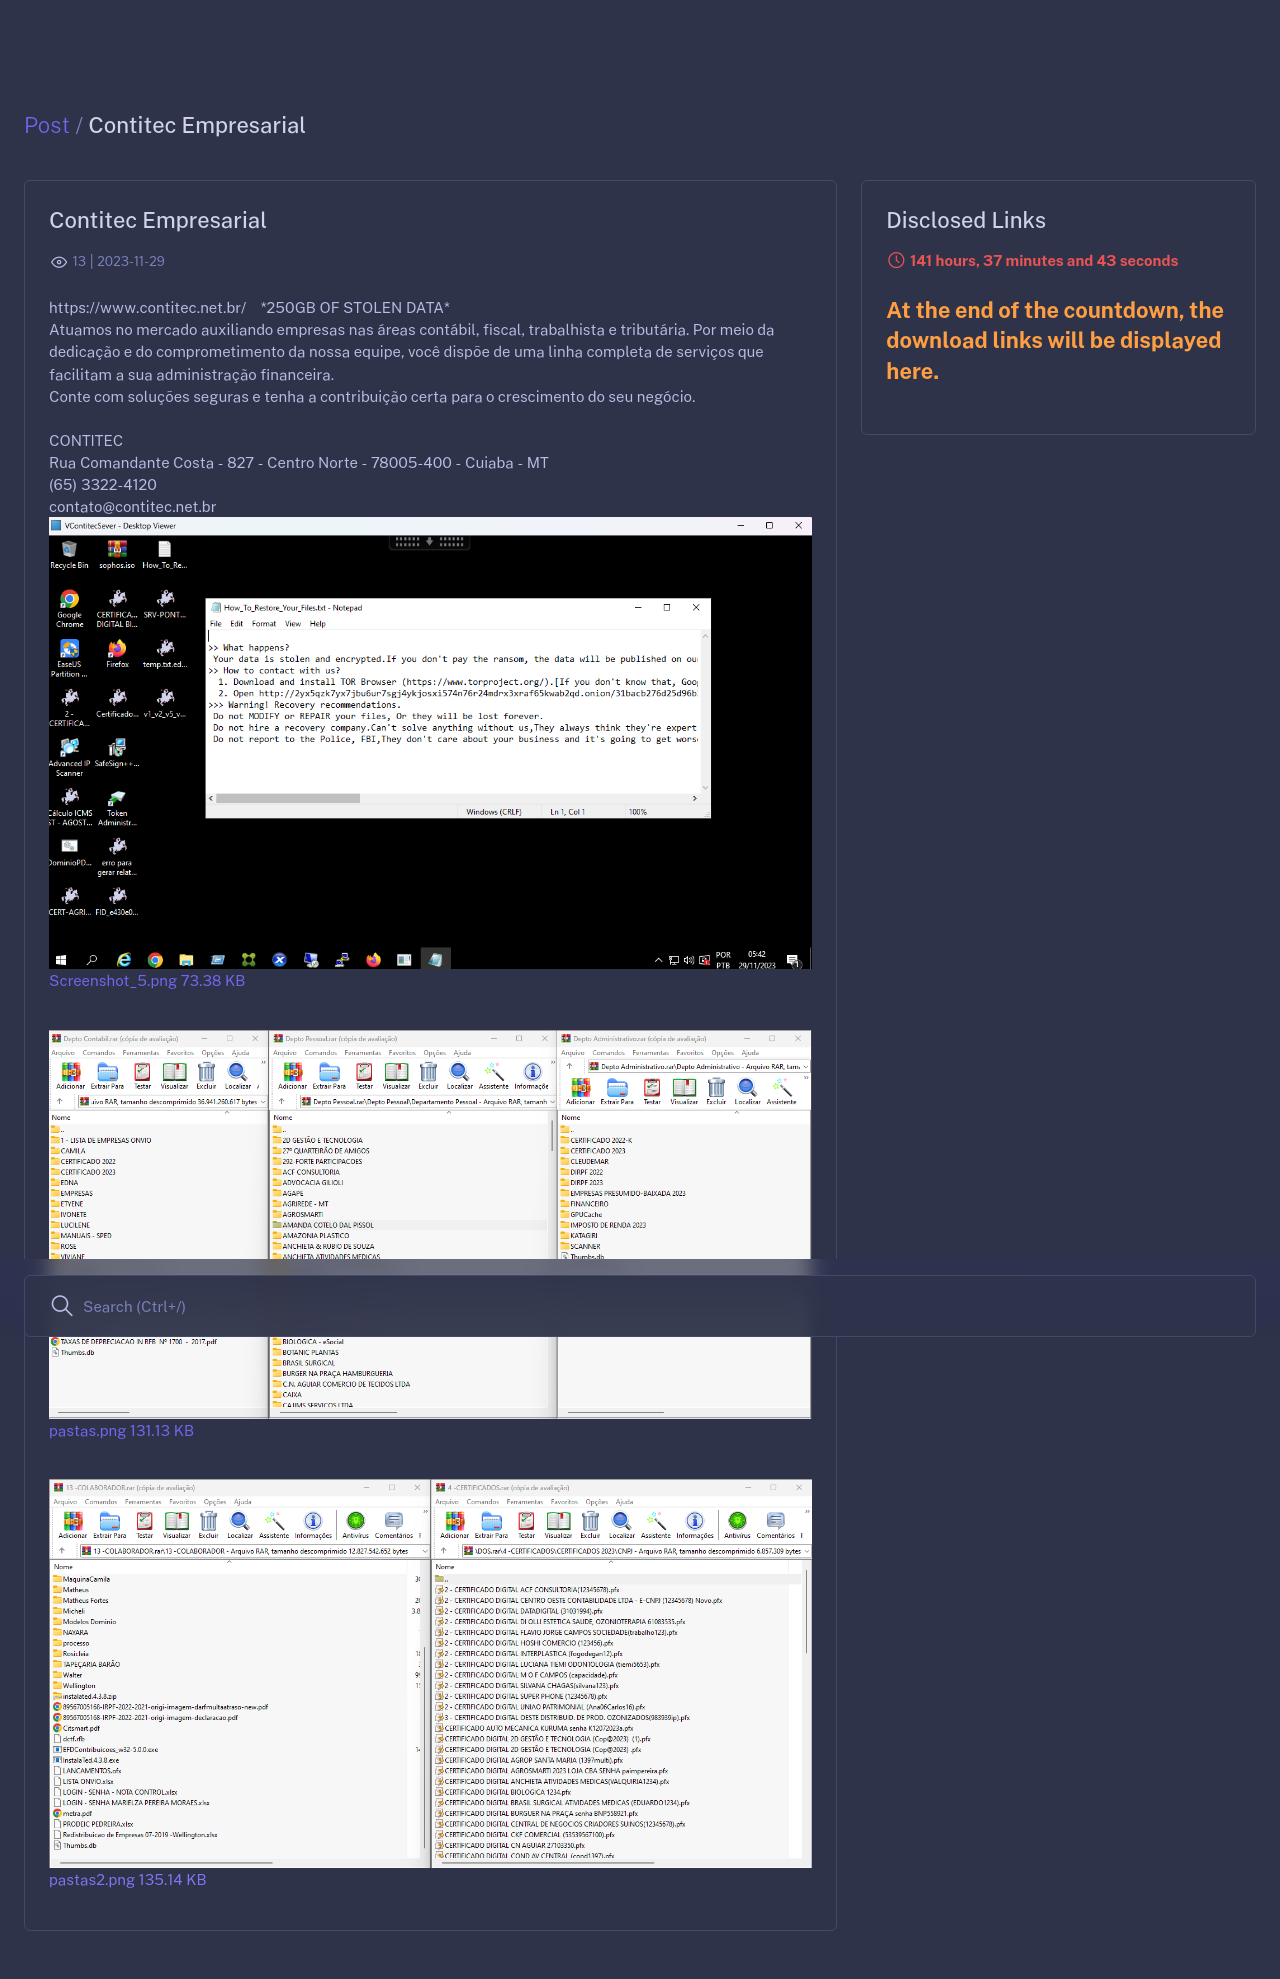Viewport: 1280px width, 1979px height.
Task: Click Notepad's horizontal scrollbar thumb in the screenshot
Action: pyautogui.click(x=288, y=798)
